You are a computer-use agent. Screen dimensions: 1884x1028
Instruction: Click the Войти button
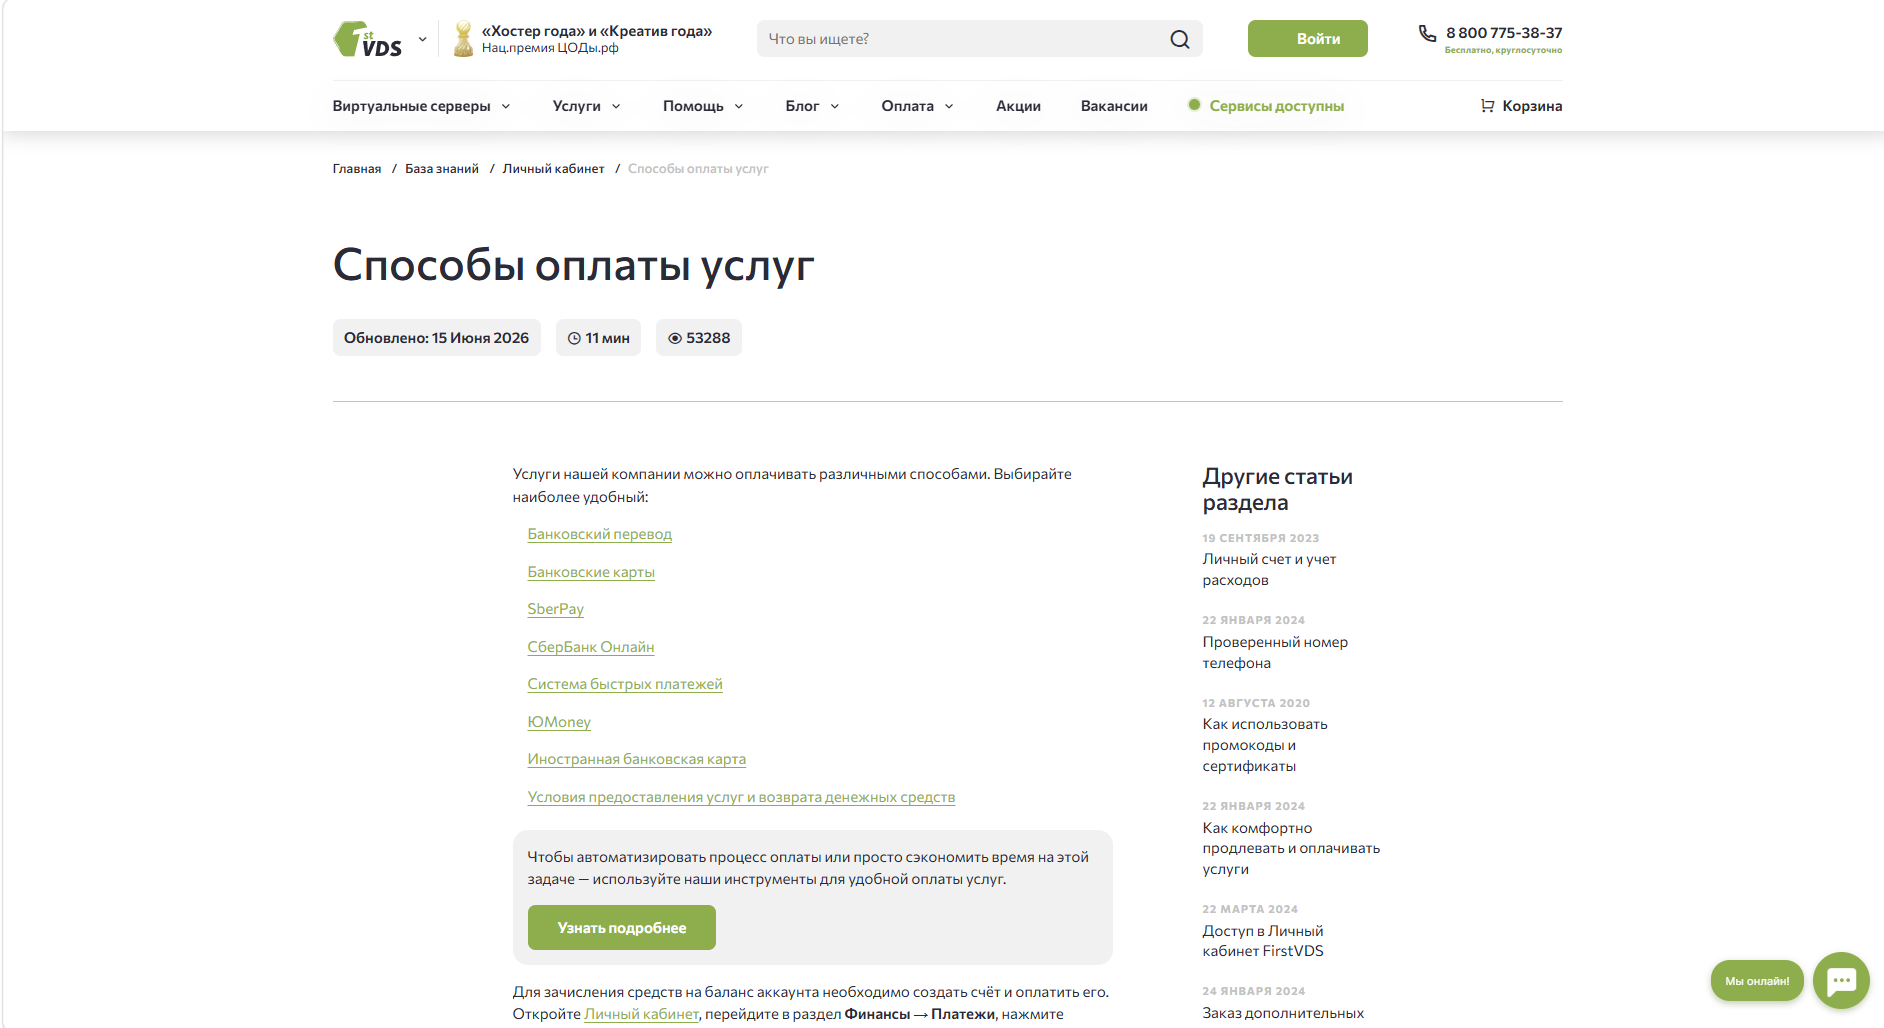coord(1308,39)
